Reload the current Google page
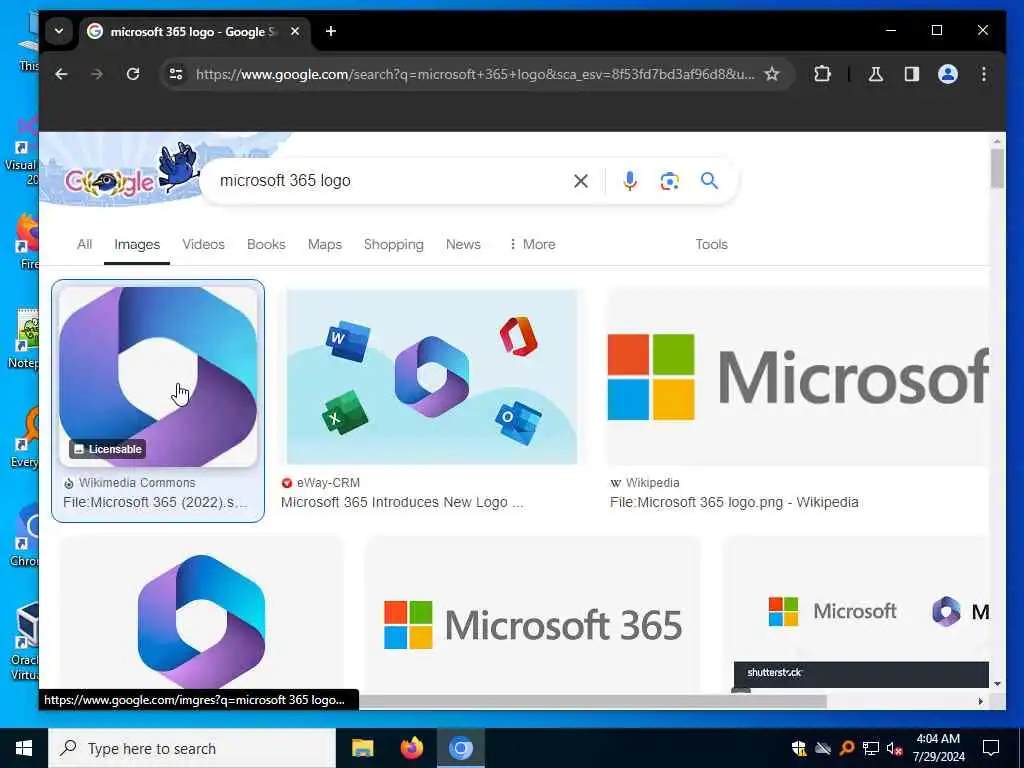Image resolution: width=1024 pixels, height=768 pixels. click(x=133, y=74)
